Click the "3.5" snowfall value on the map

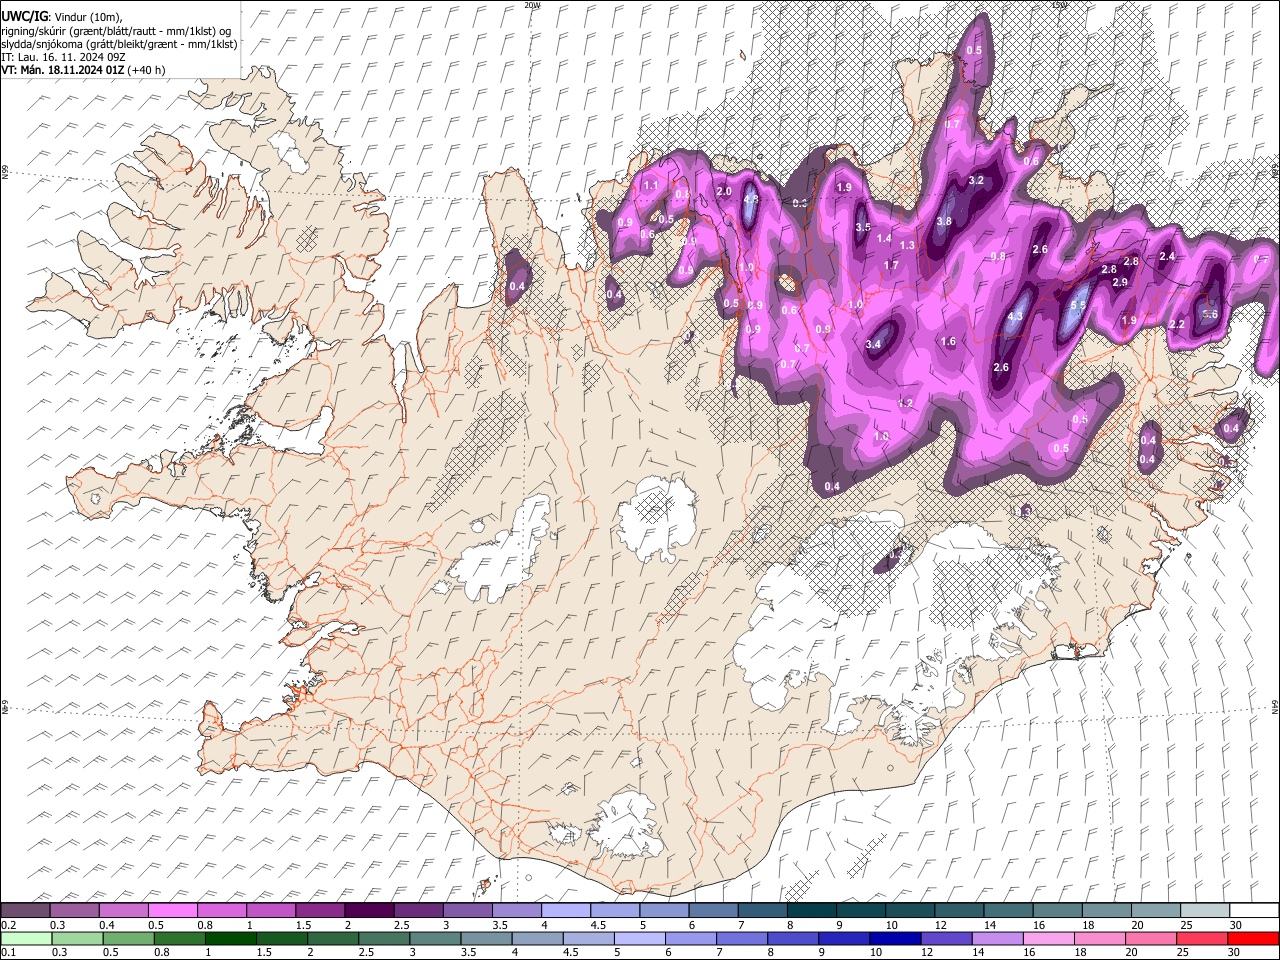click(x=863, y=227)
